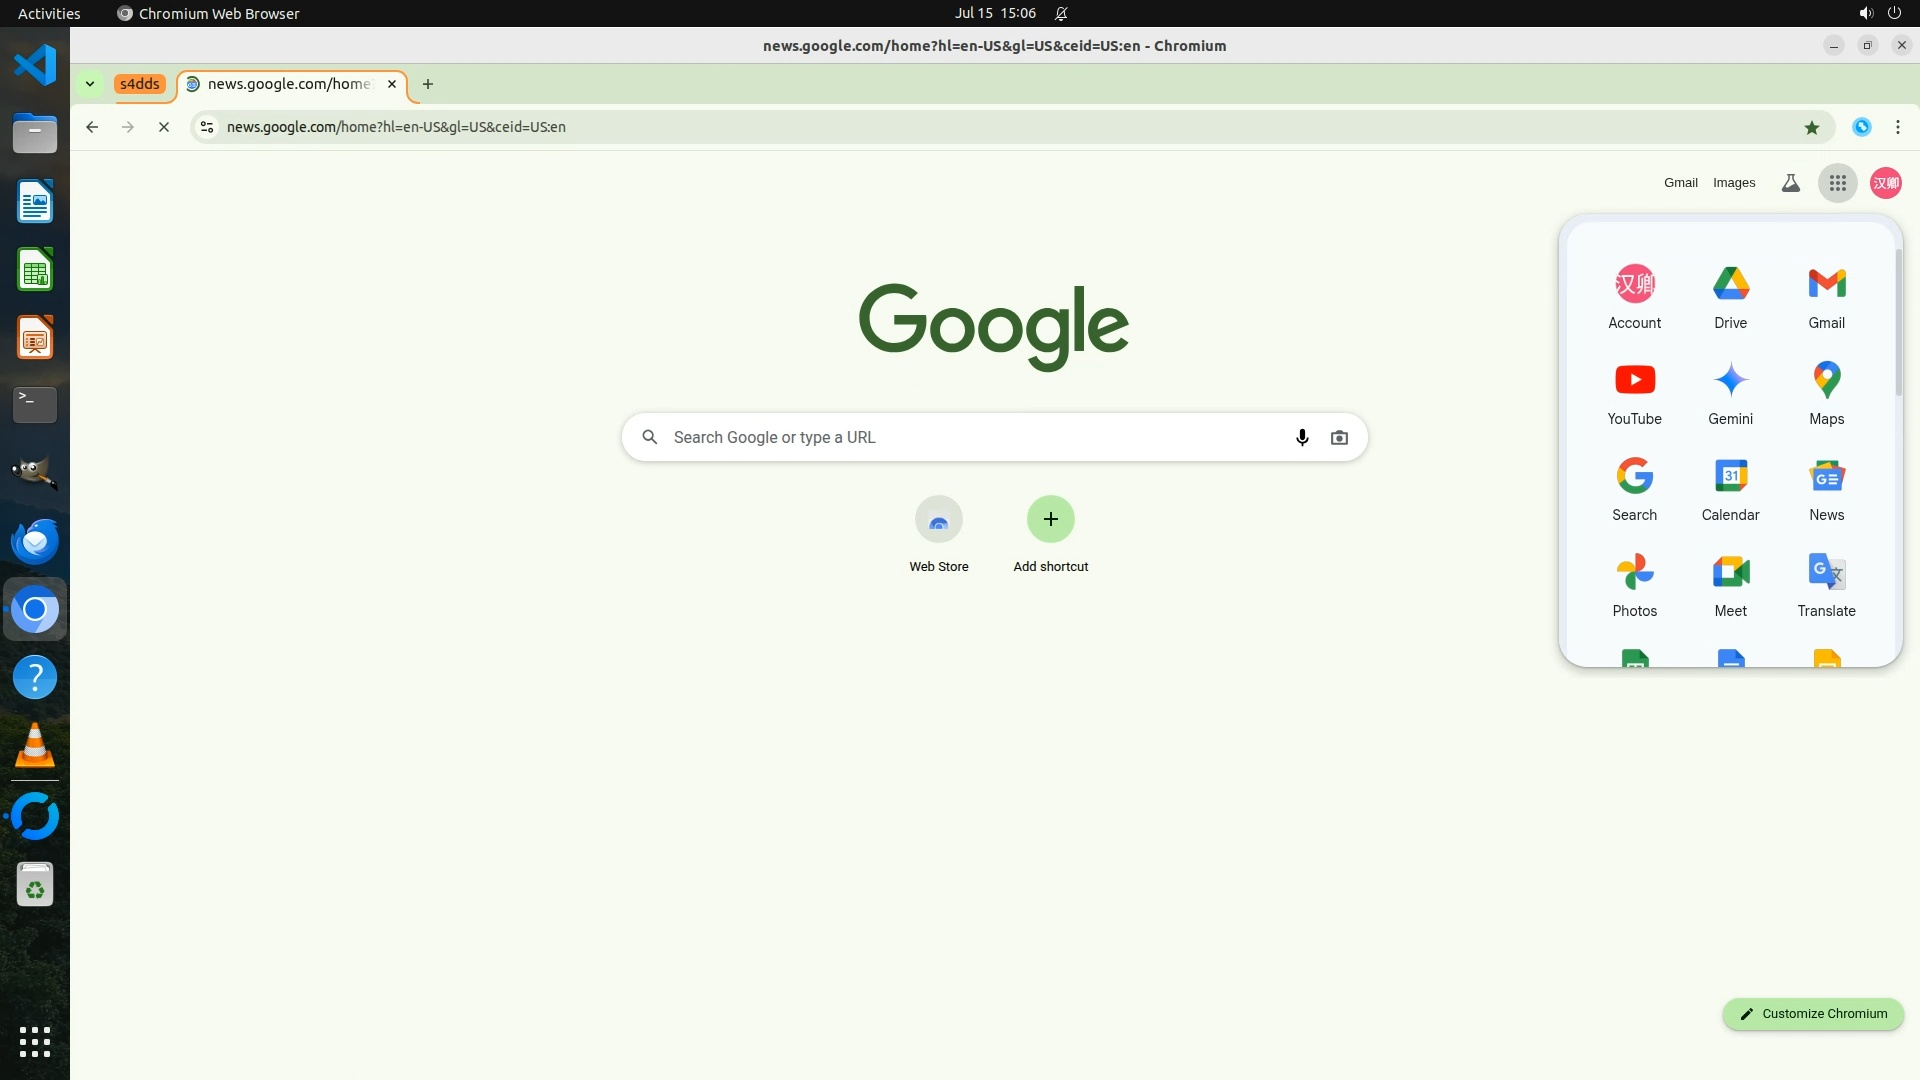Open Chromium three-dot menu
The width and height of the screenshot is (1920, 1080).
pos(1897,127)
